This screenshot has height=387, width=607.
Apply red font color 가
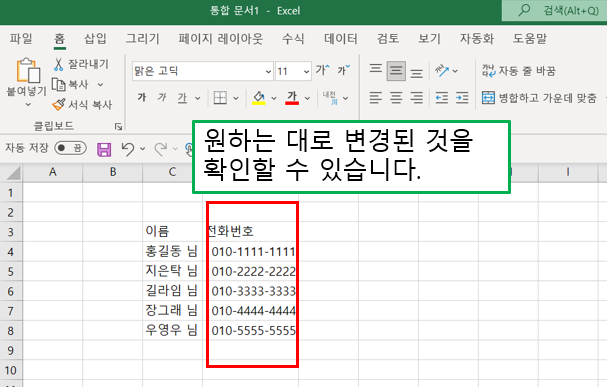pyautogui.click(x=292, y=98)
